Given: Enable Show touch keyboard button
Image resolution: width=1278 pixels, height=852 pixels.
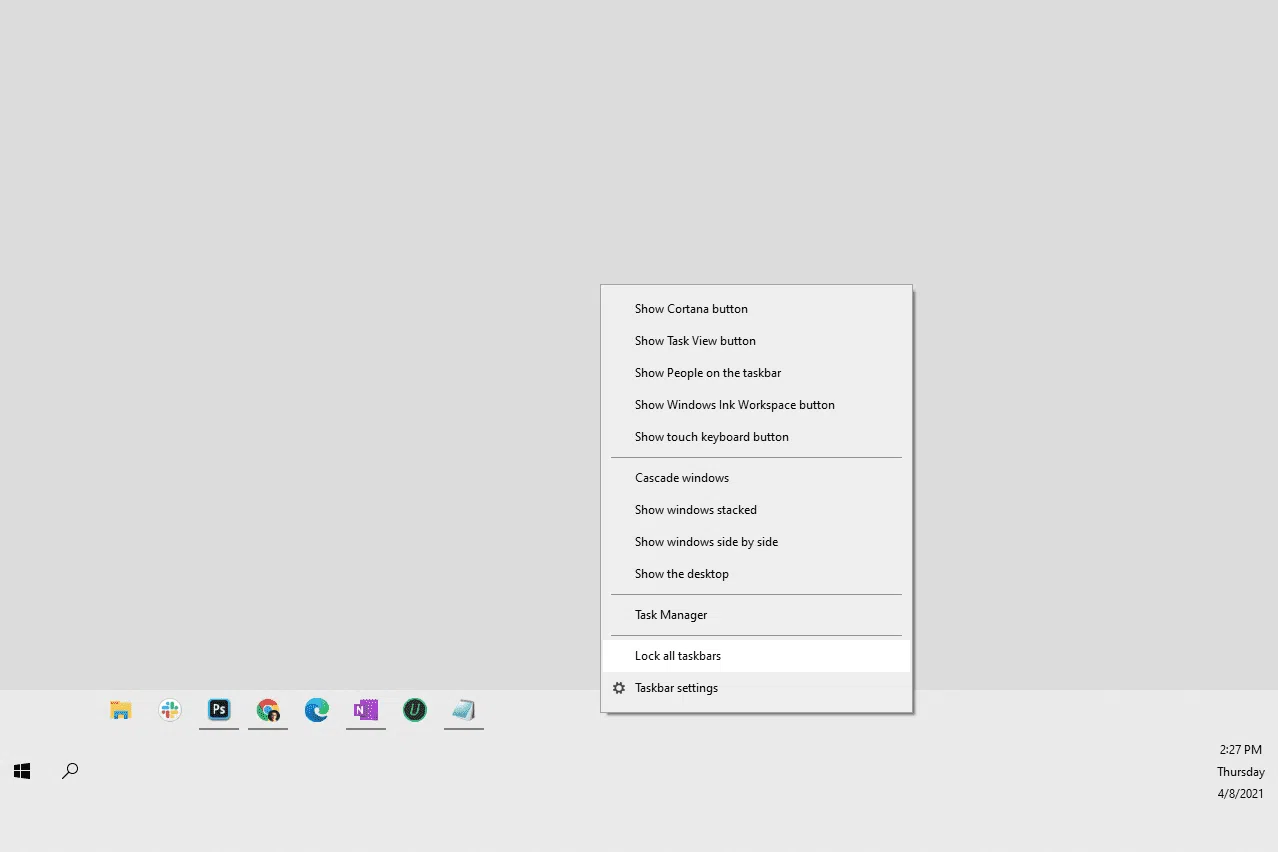Looking at the screenshot, I should tap(711, 437).
